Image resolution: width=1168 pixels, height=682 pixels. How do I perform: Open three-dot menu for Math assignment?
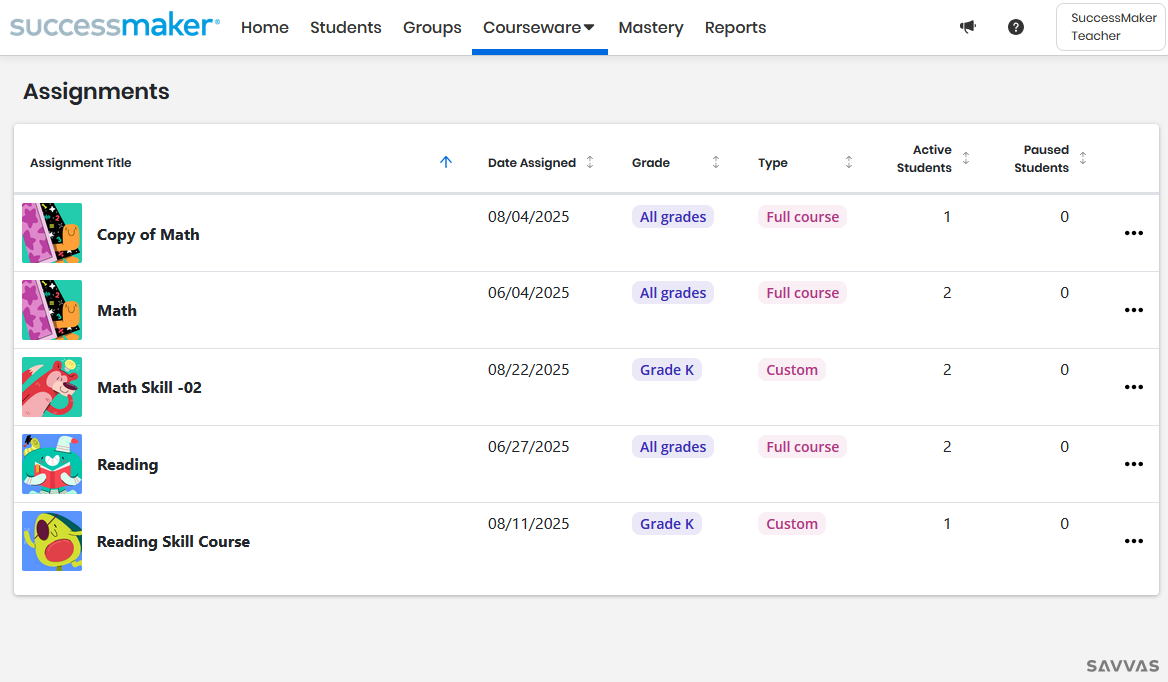1133,310
